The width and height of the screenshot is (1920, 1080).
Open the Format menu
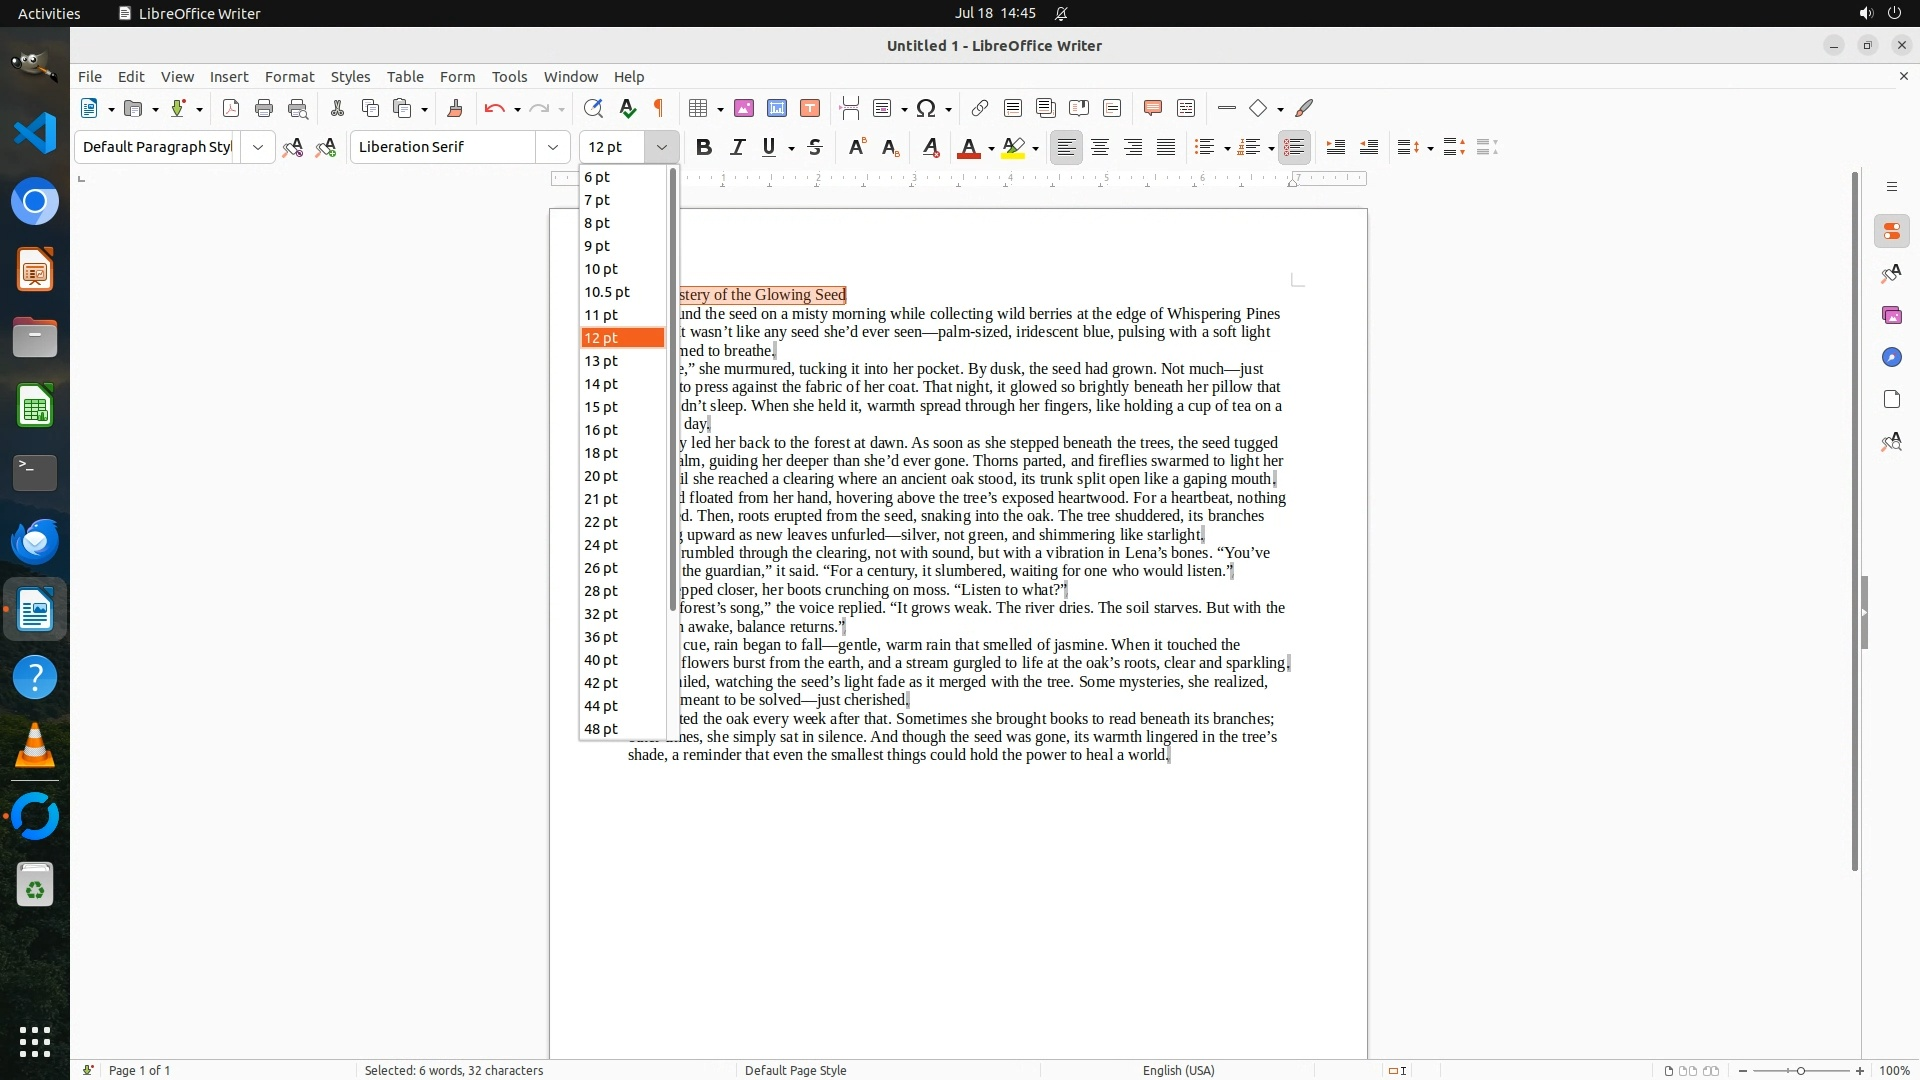289,77
